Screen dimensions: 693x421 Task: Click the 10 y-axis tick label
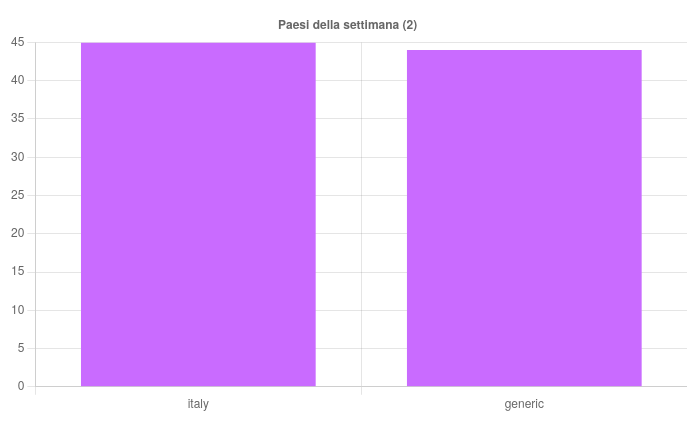click(x=17, y=310)
